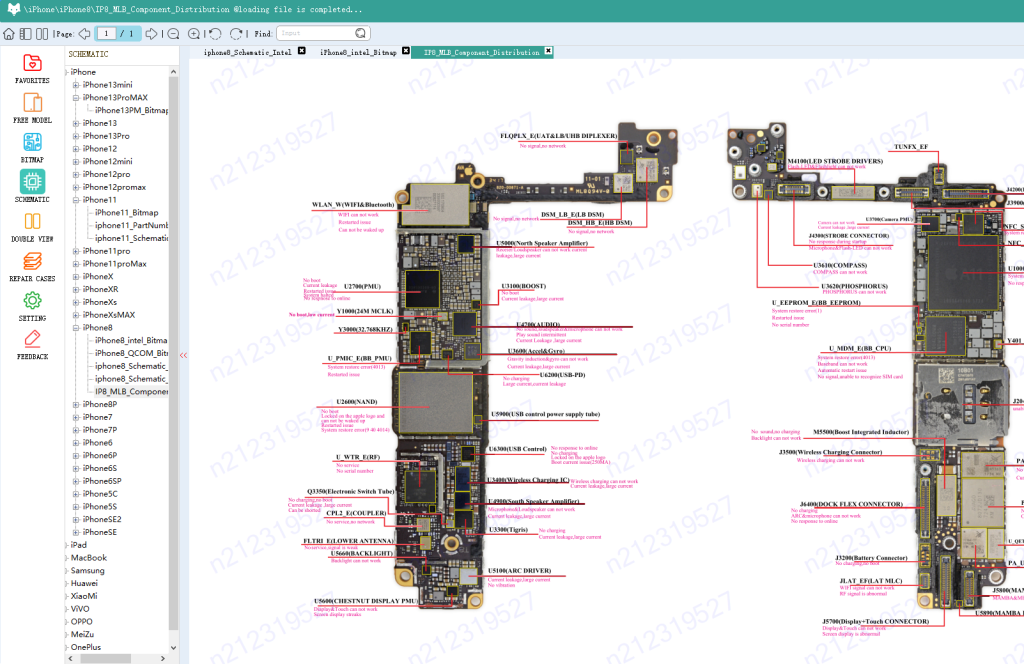Open iPhone13PM_Bitmap file in tree
This screenshot has width=1024, height=664.
(x=131, y=110)
